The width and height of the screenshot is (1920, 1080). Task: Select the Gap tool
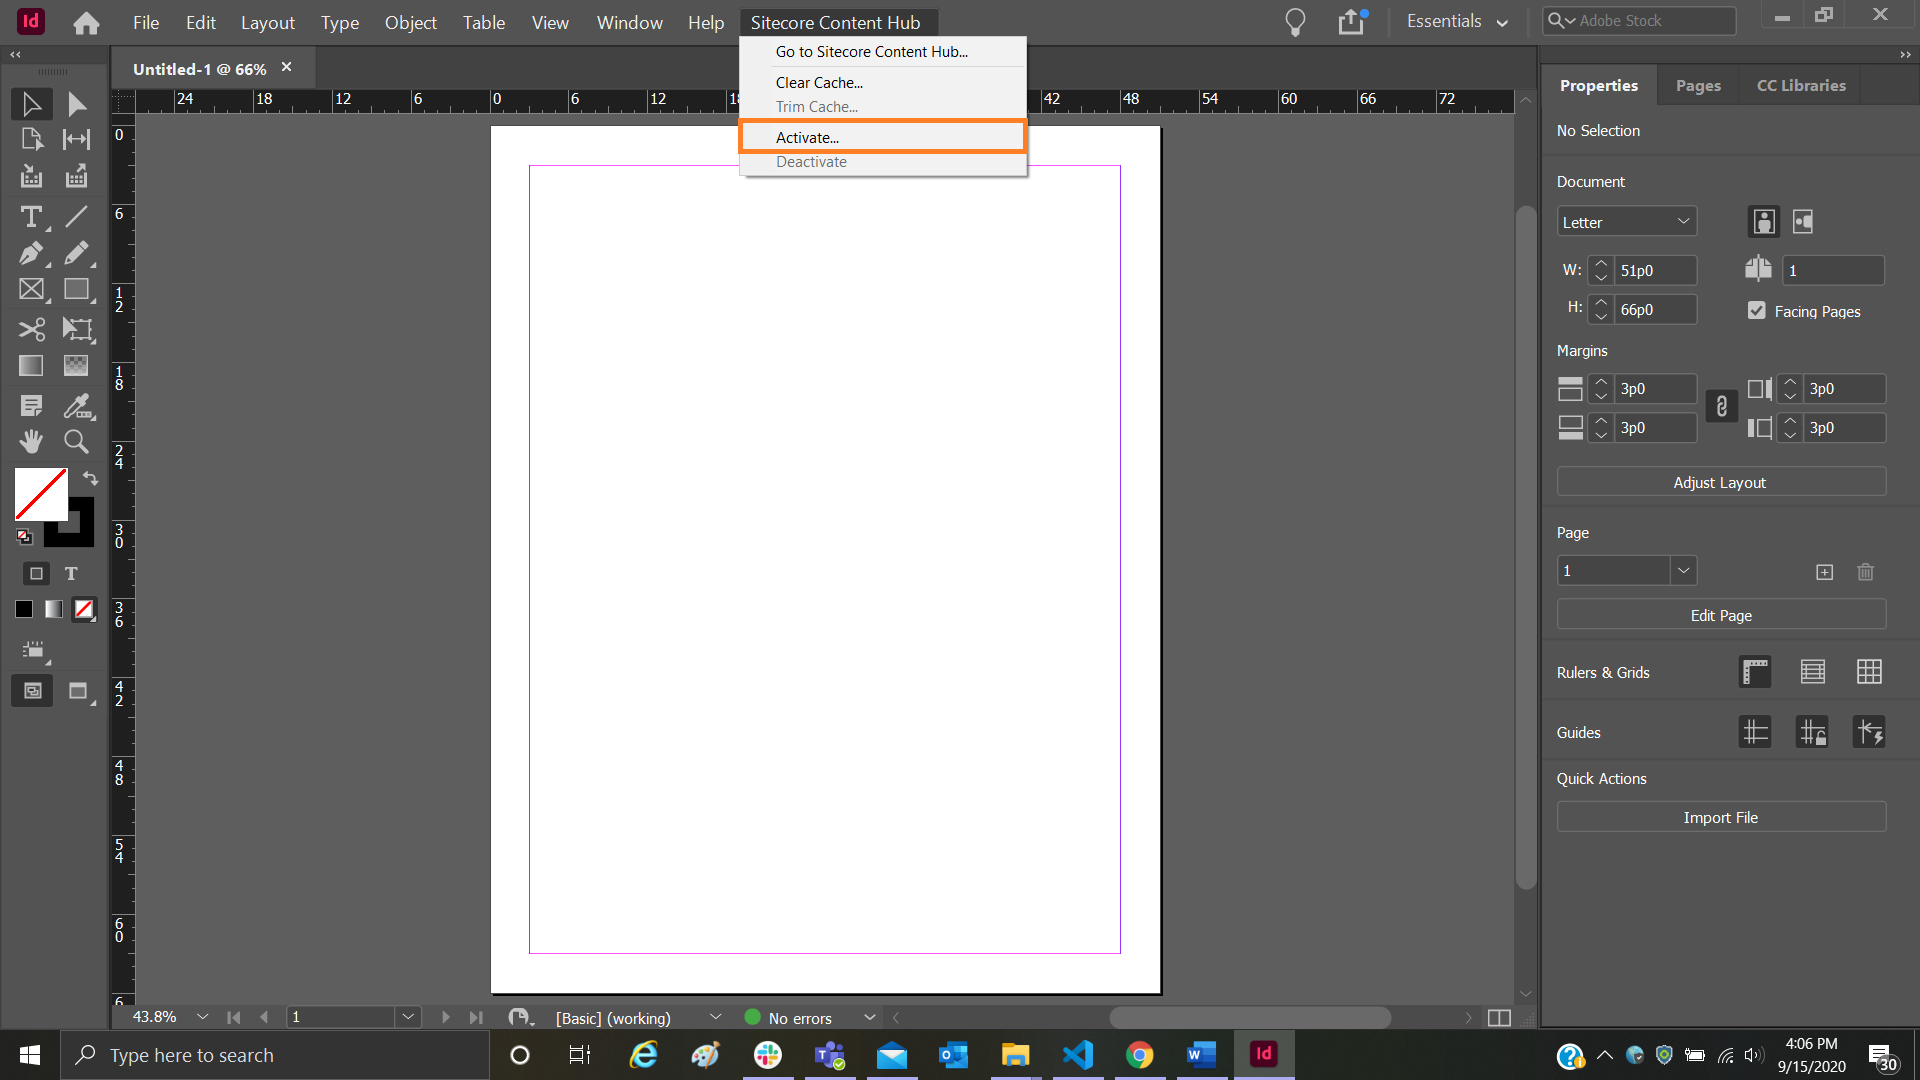point(77,139)
